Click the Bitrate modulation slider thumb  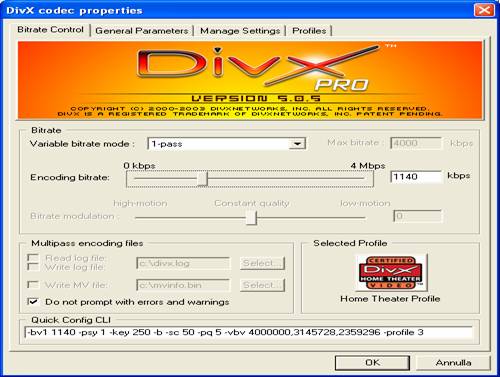[x=252, y=218]
